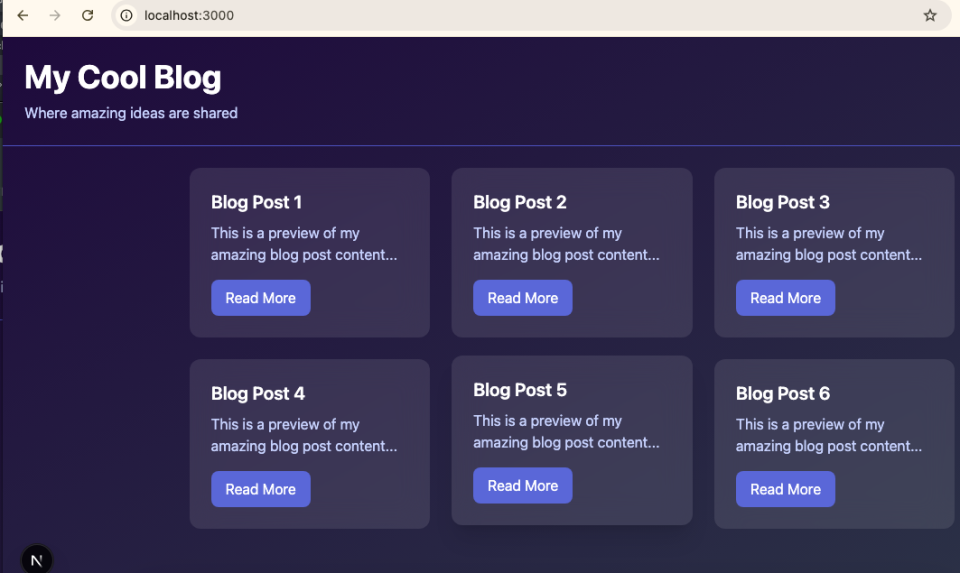Click the site information icon in address bar
This screenshot has height=573, width=960.
point(126,16)
